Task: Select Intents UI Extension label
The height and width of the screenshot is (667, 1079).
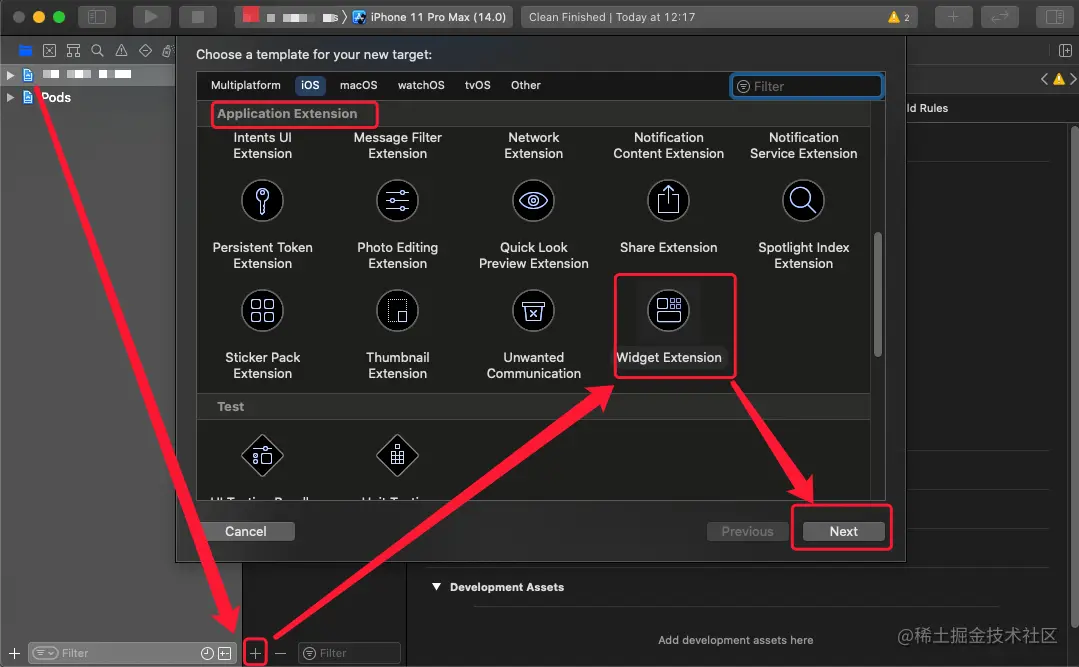Action: click(262, 145)
